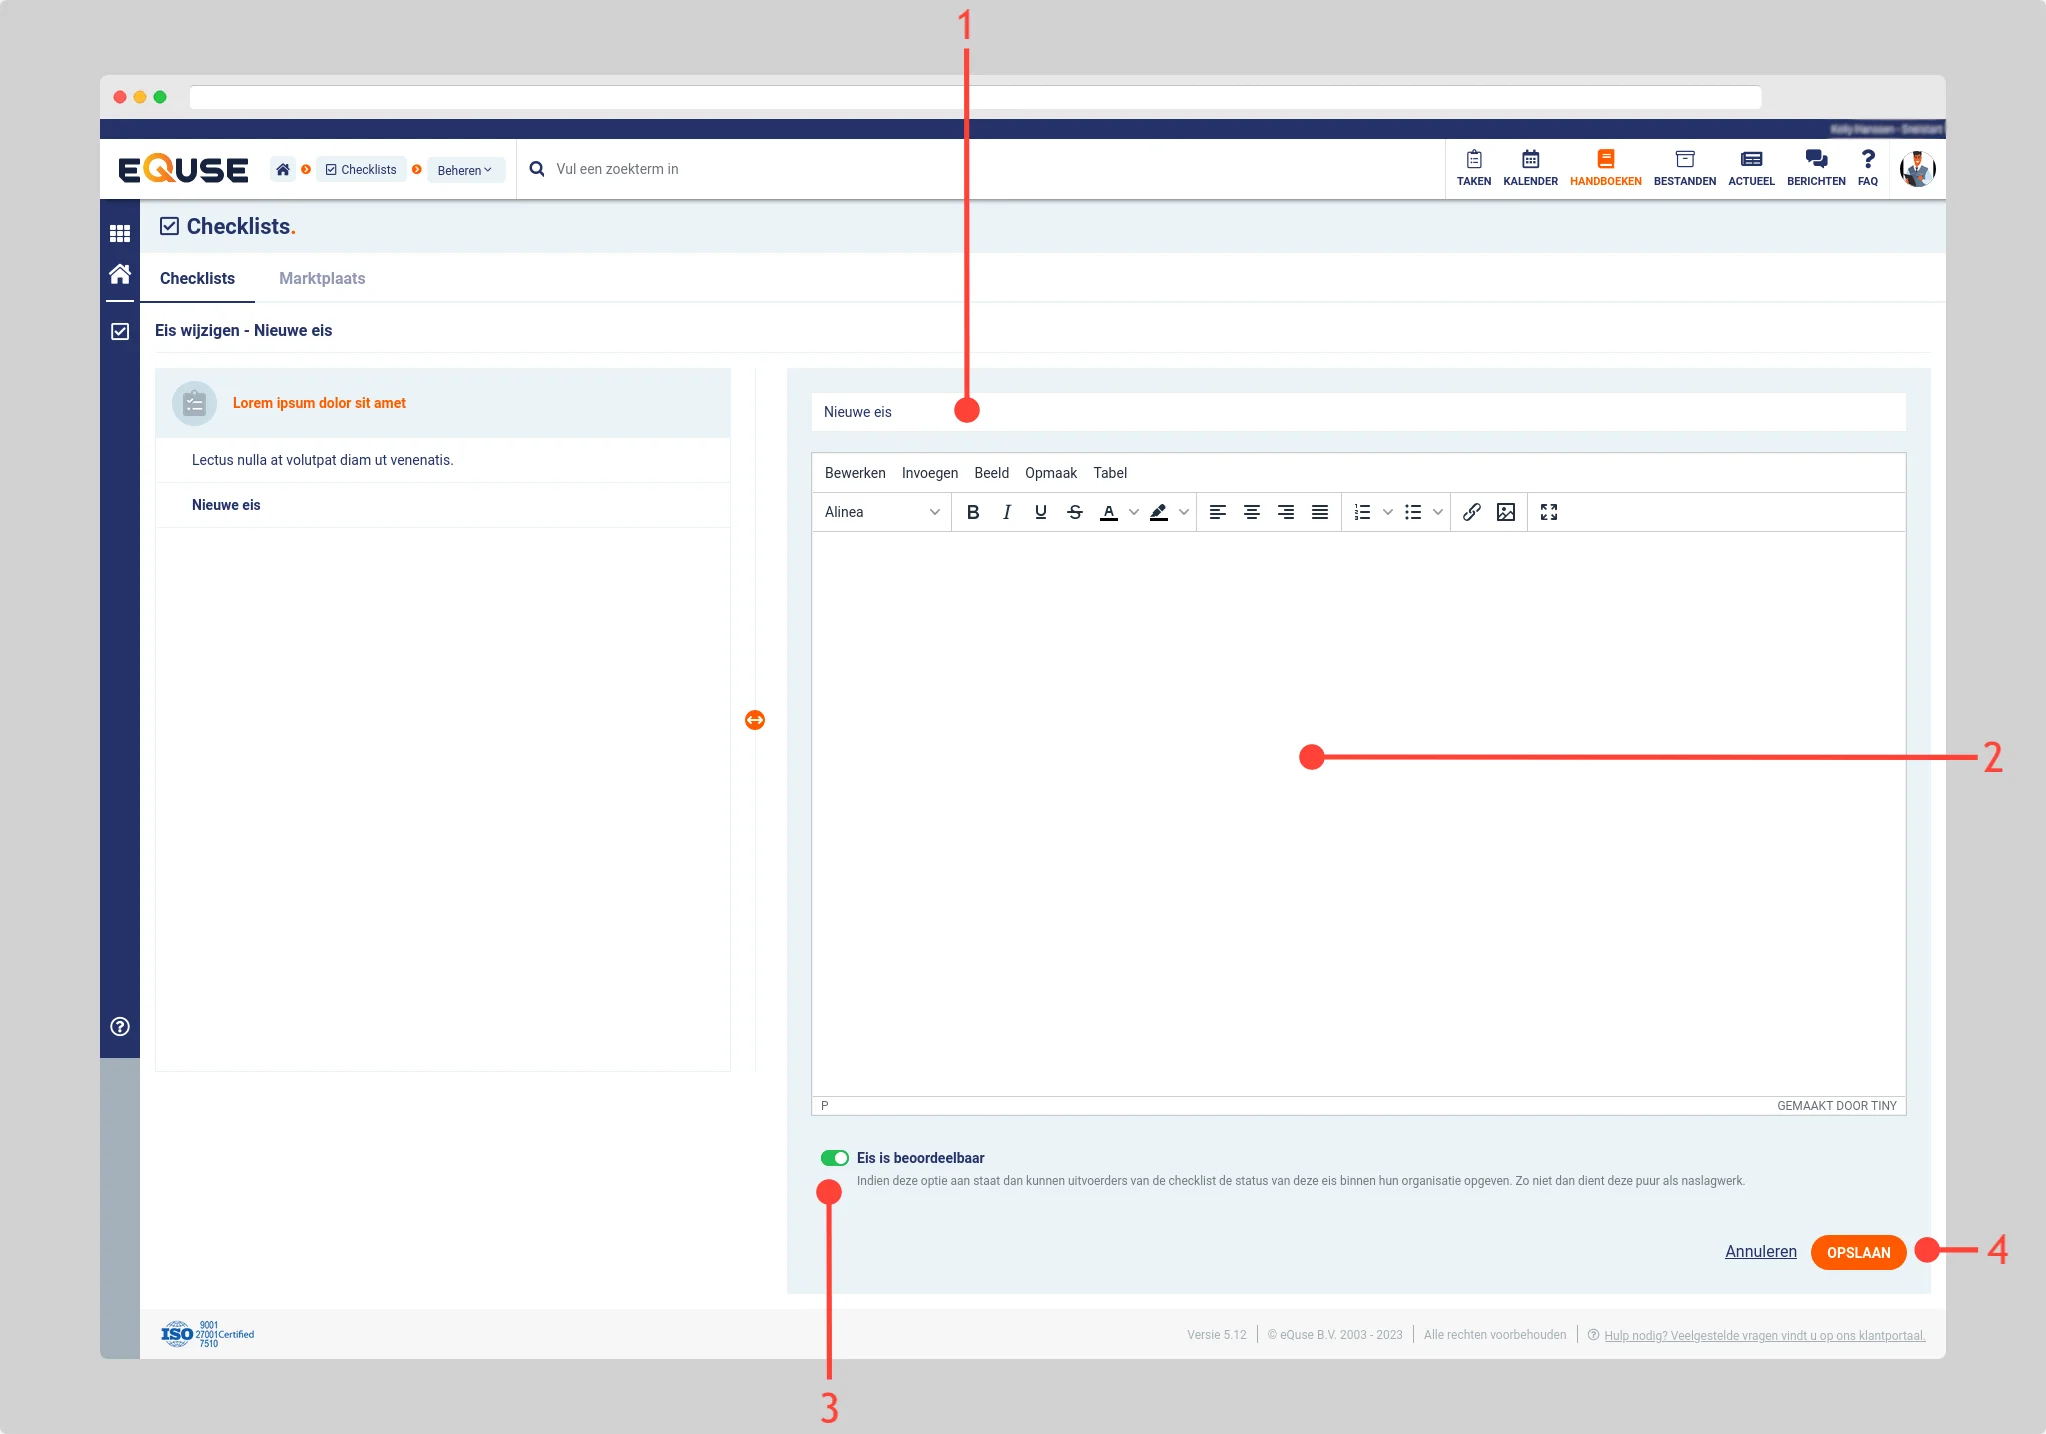Click the insert image icon
The width and height of the screenshot is (2046, 1434).
coord(1505,512)
